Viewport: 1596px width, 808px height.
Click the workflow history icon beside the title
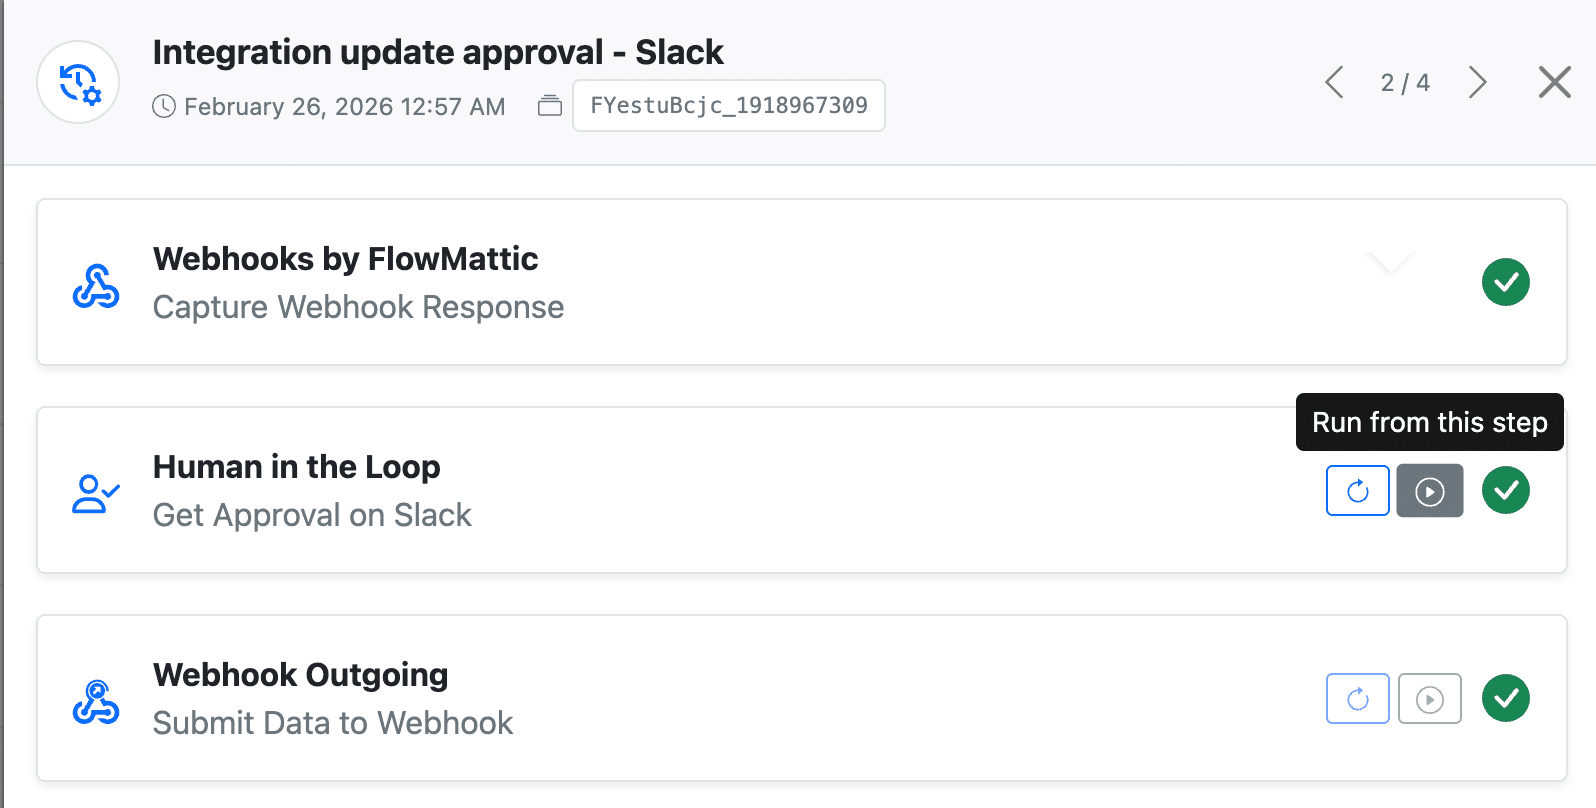click(x=78, y=82)
